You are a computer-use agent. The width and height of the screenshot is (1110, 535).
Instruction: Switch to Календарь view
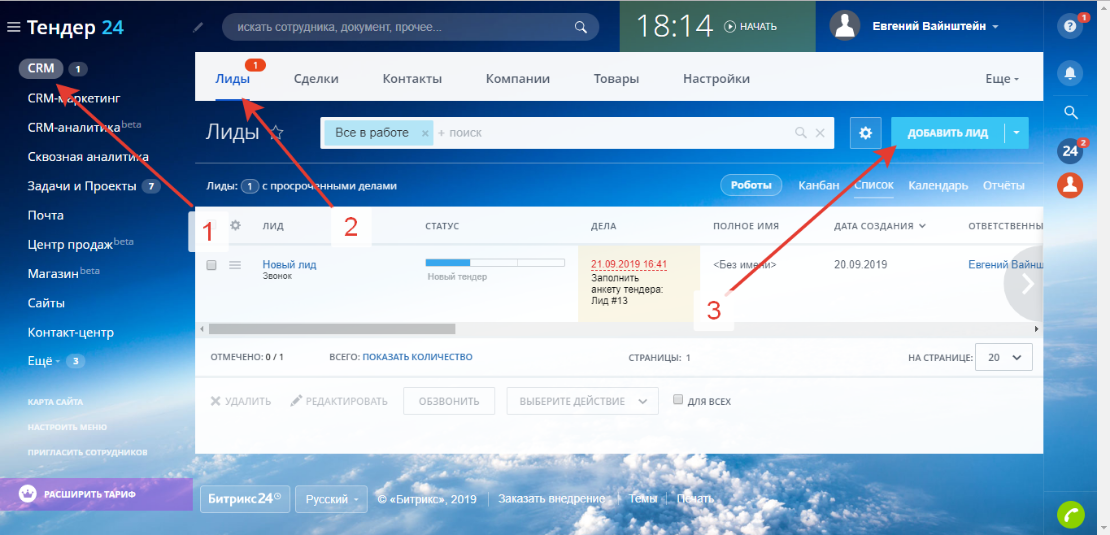(938, 185)
